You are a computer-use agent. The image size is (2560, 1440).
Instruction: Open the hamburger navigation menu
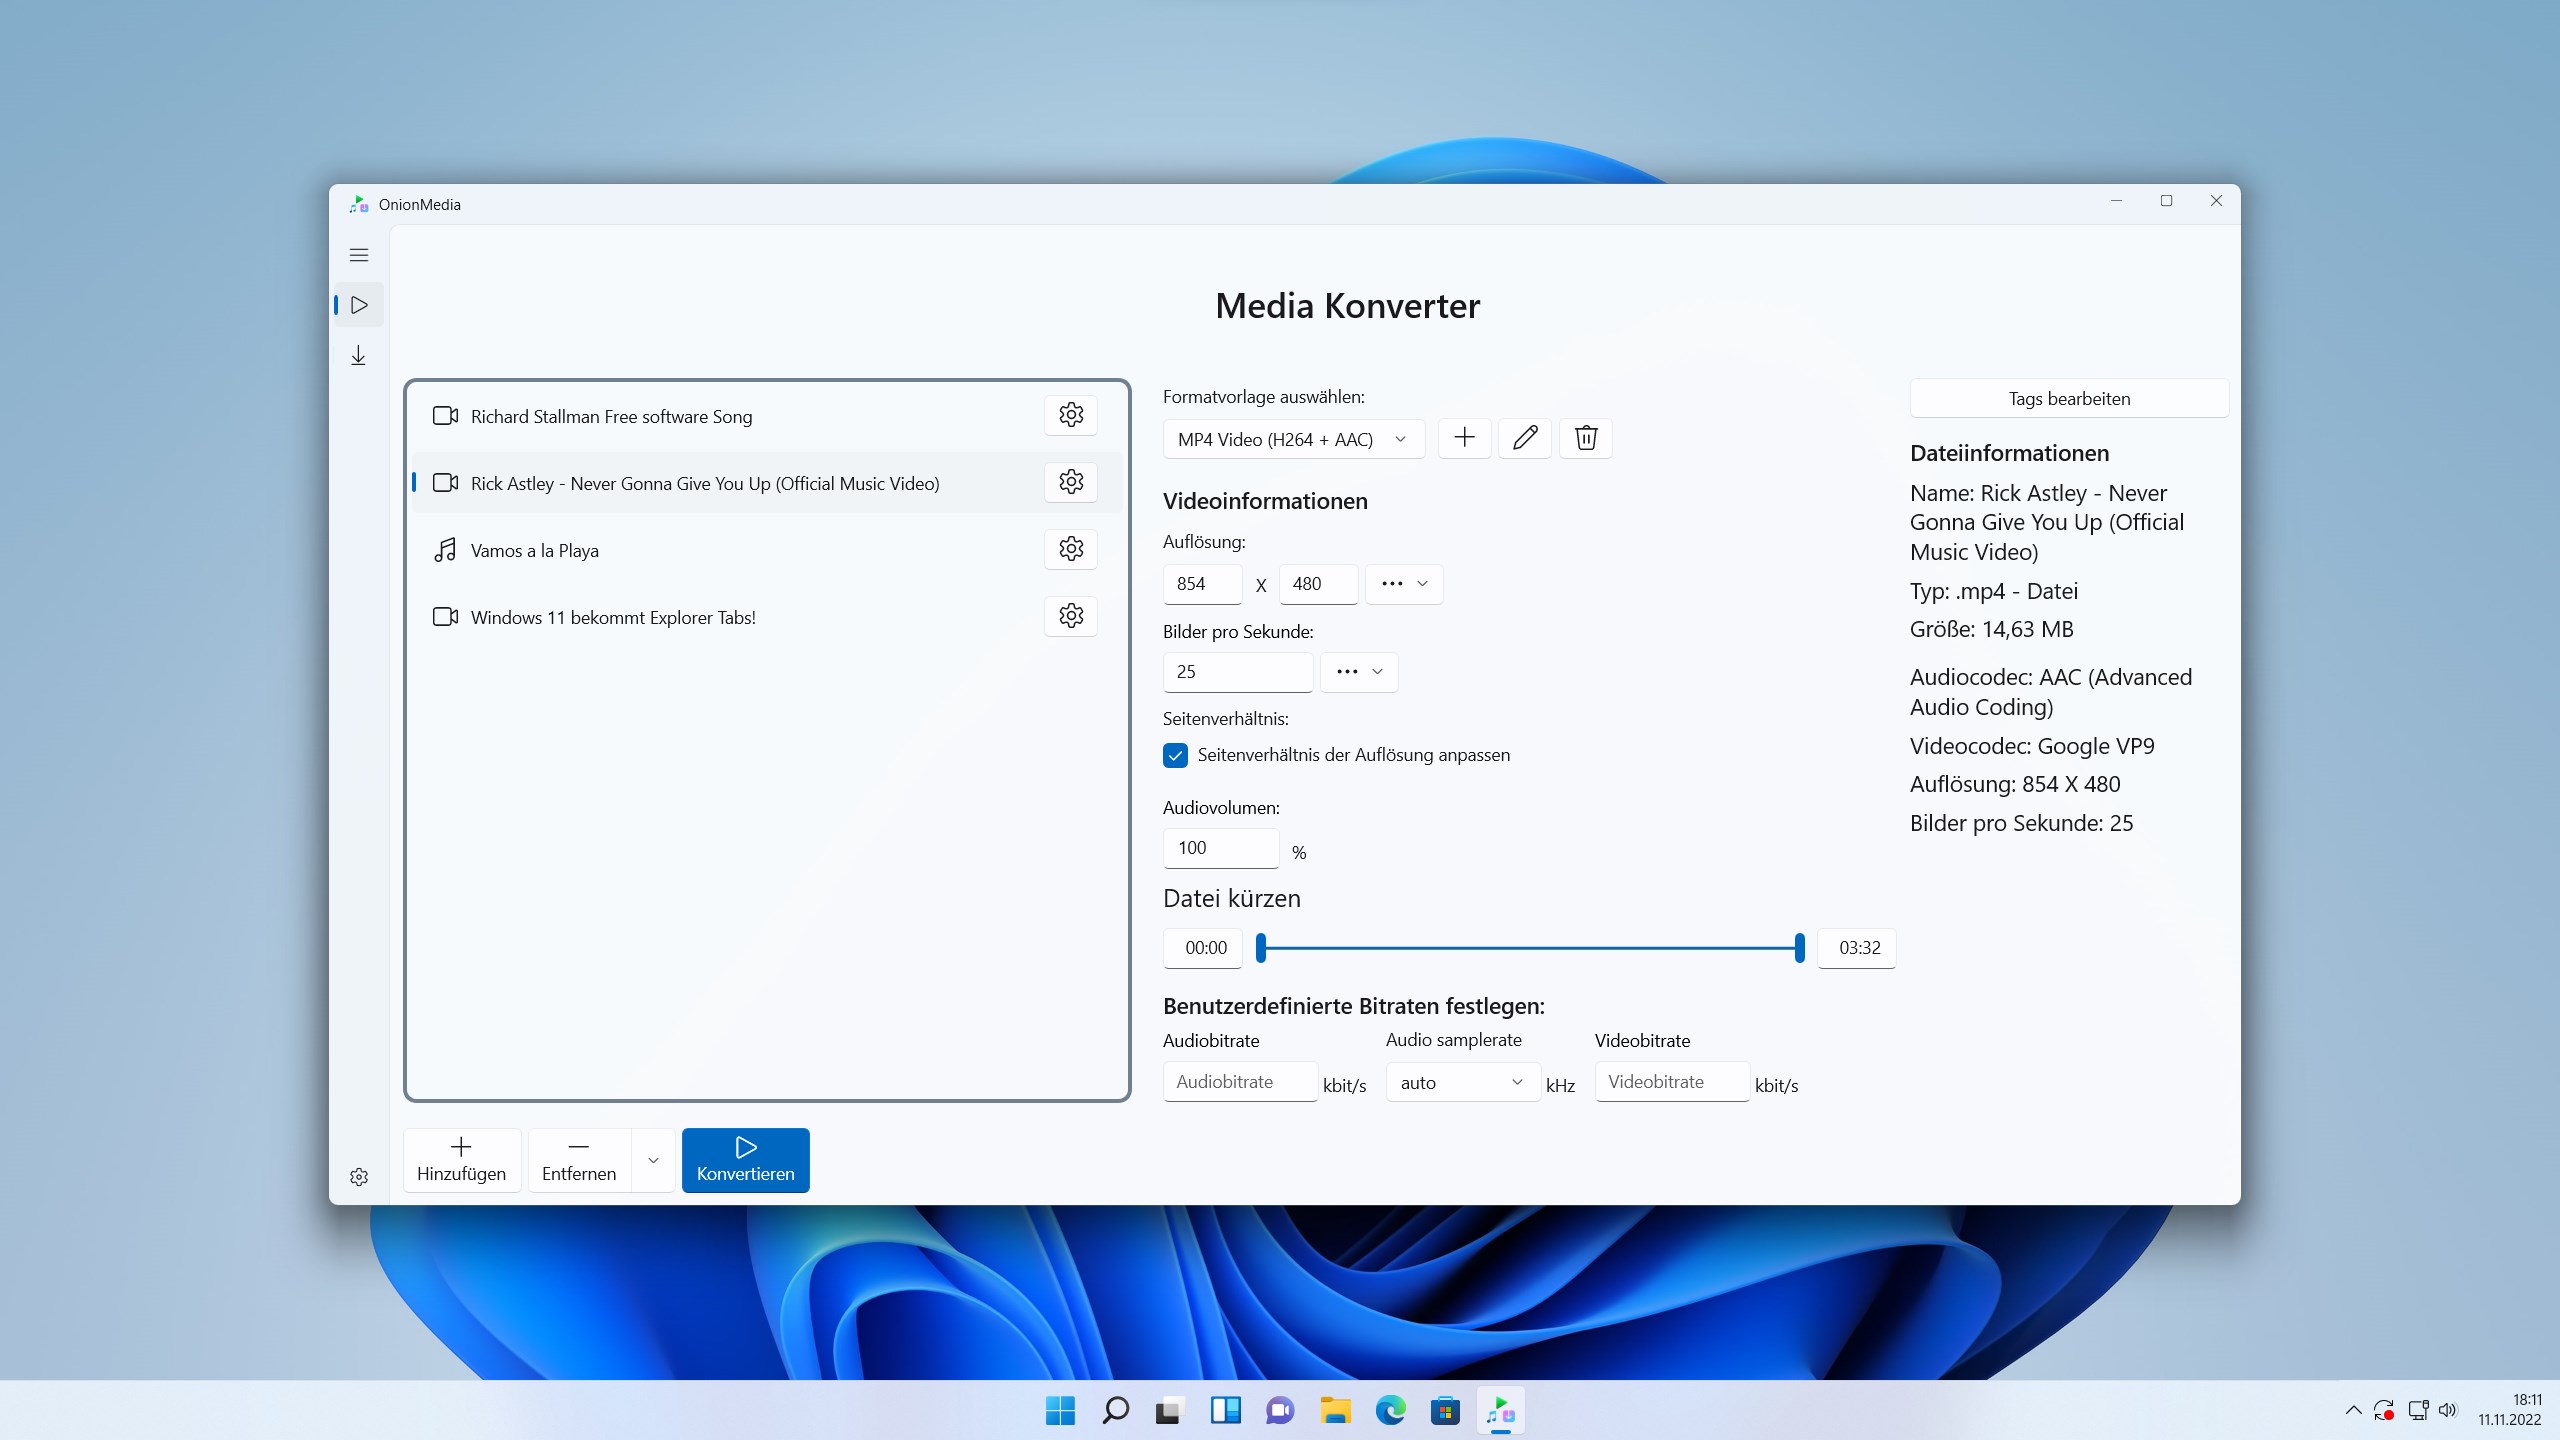[359, 255]
